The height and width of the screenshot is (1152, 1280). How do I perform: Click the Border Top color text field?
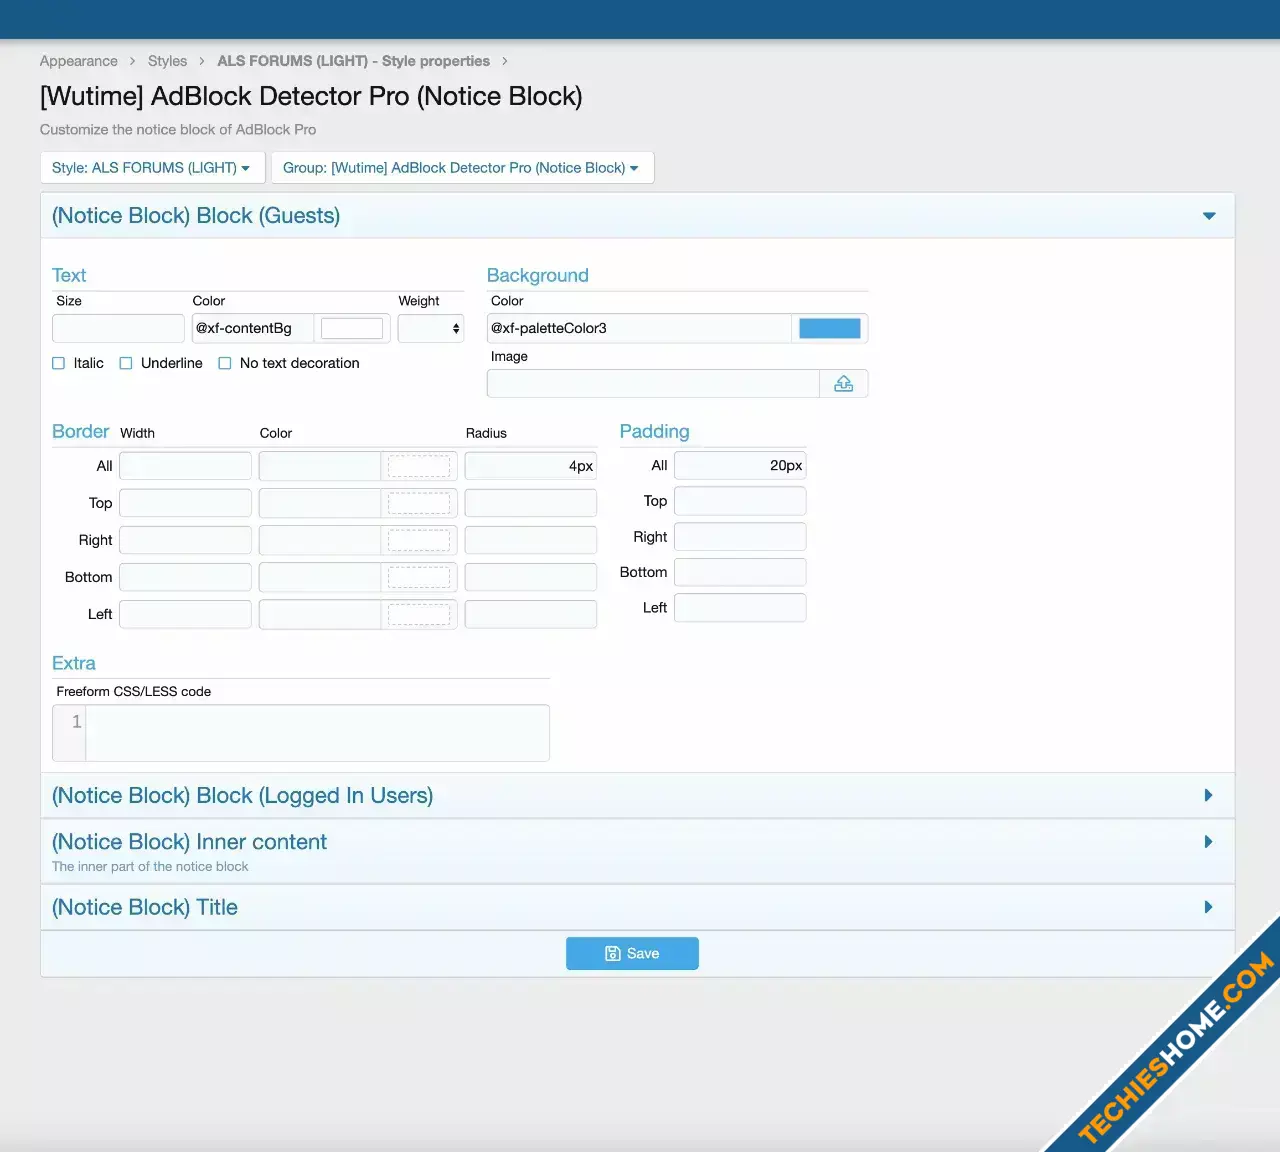pyautogui.click(x=320, y=503)
